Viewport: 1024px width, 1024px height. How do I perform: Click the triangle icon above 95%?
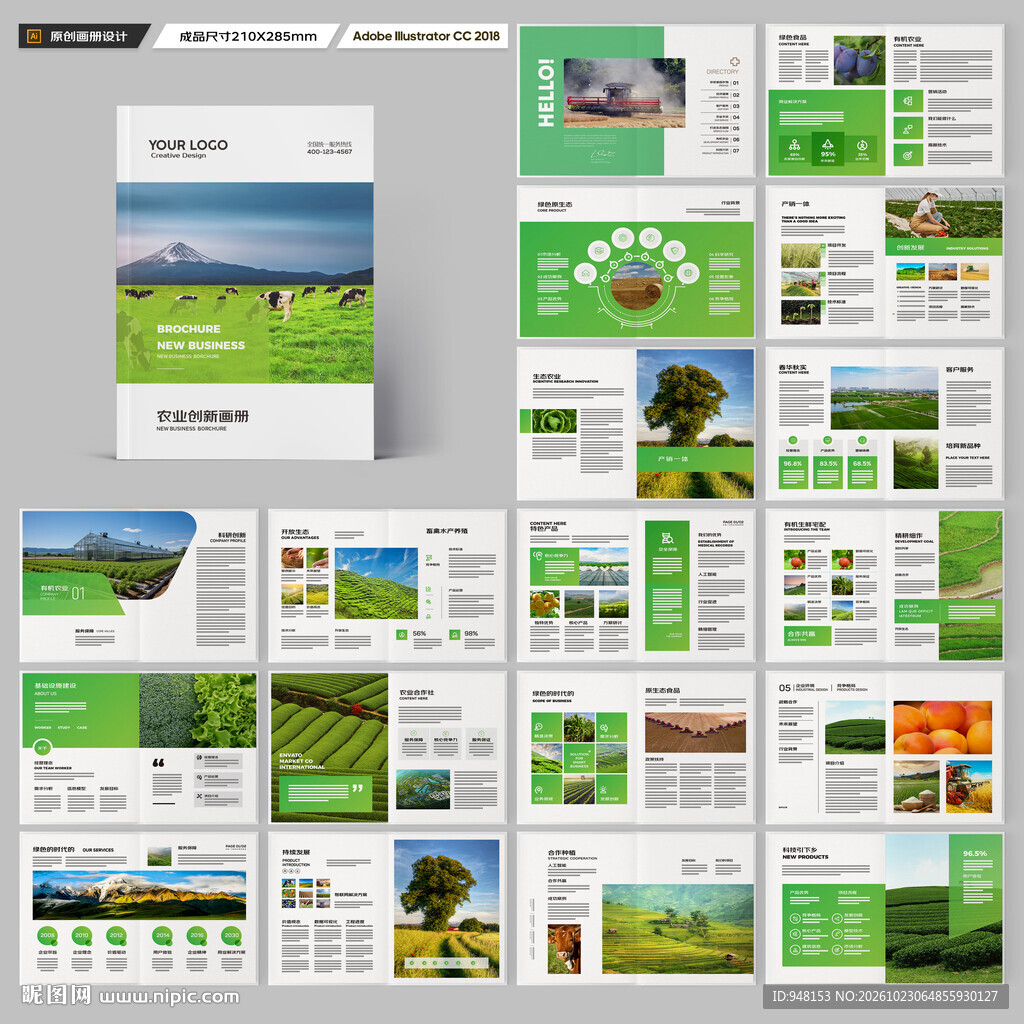point(827,143)
